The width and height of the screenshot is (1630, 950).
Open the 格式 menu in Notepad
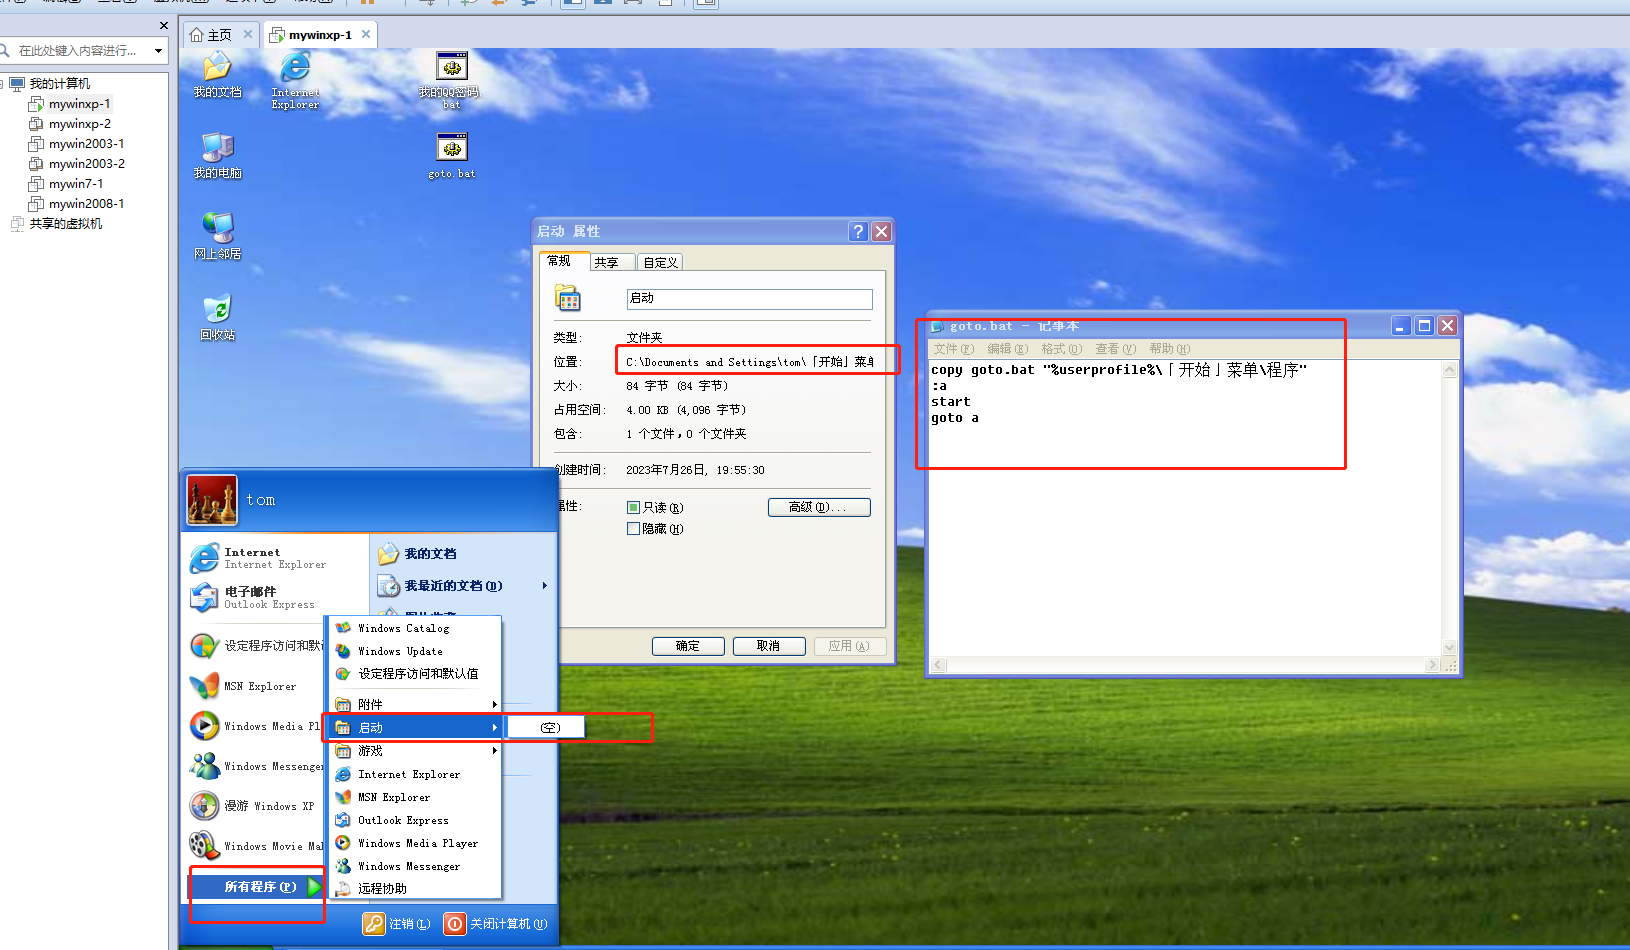tap(1061, 349)
